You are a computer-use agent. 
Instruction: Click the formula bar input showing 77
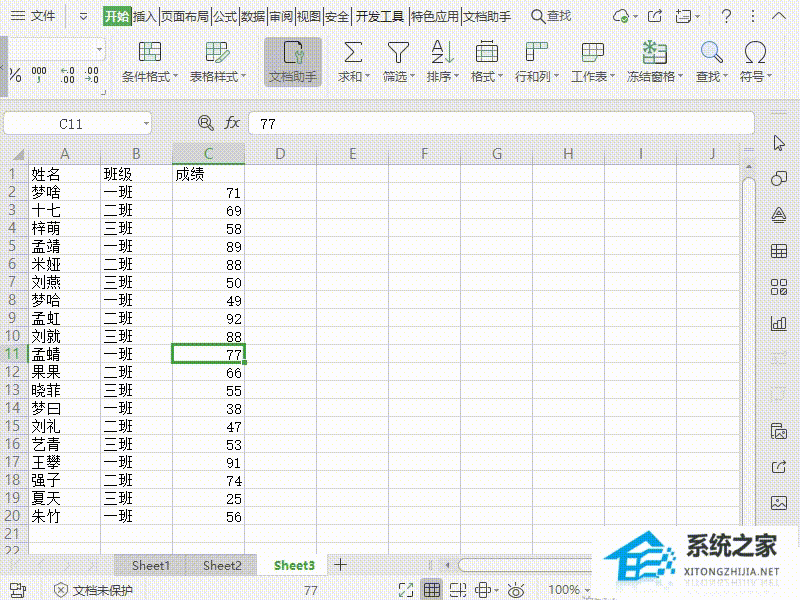coord(501,123)
